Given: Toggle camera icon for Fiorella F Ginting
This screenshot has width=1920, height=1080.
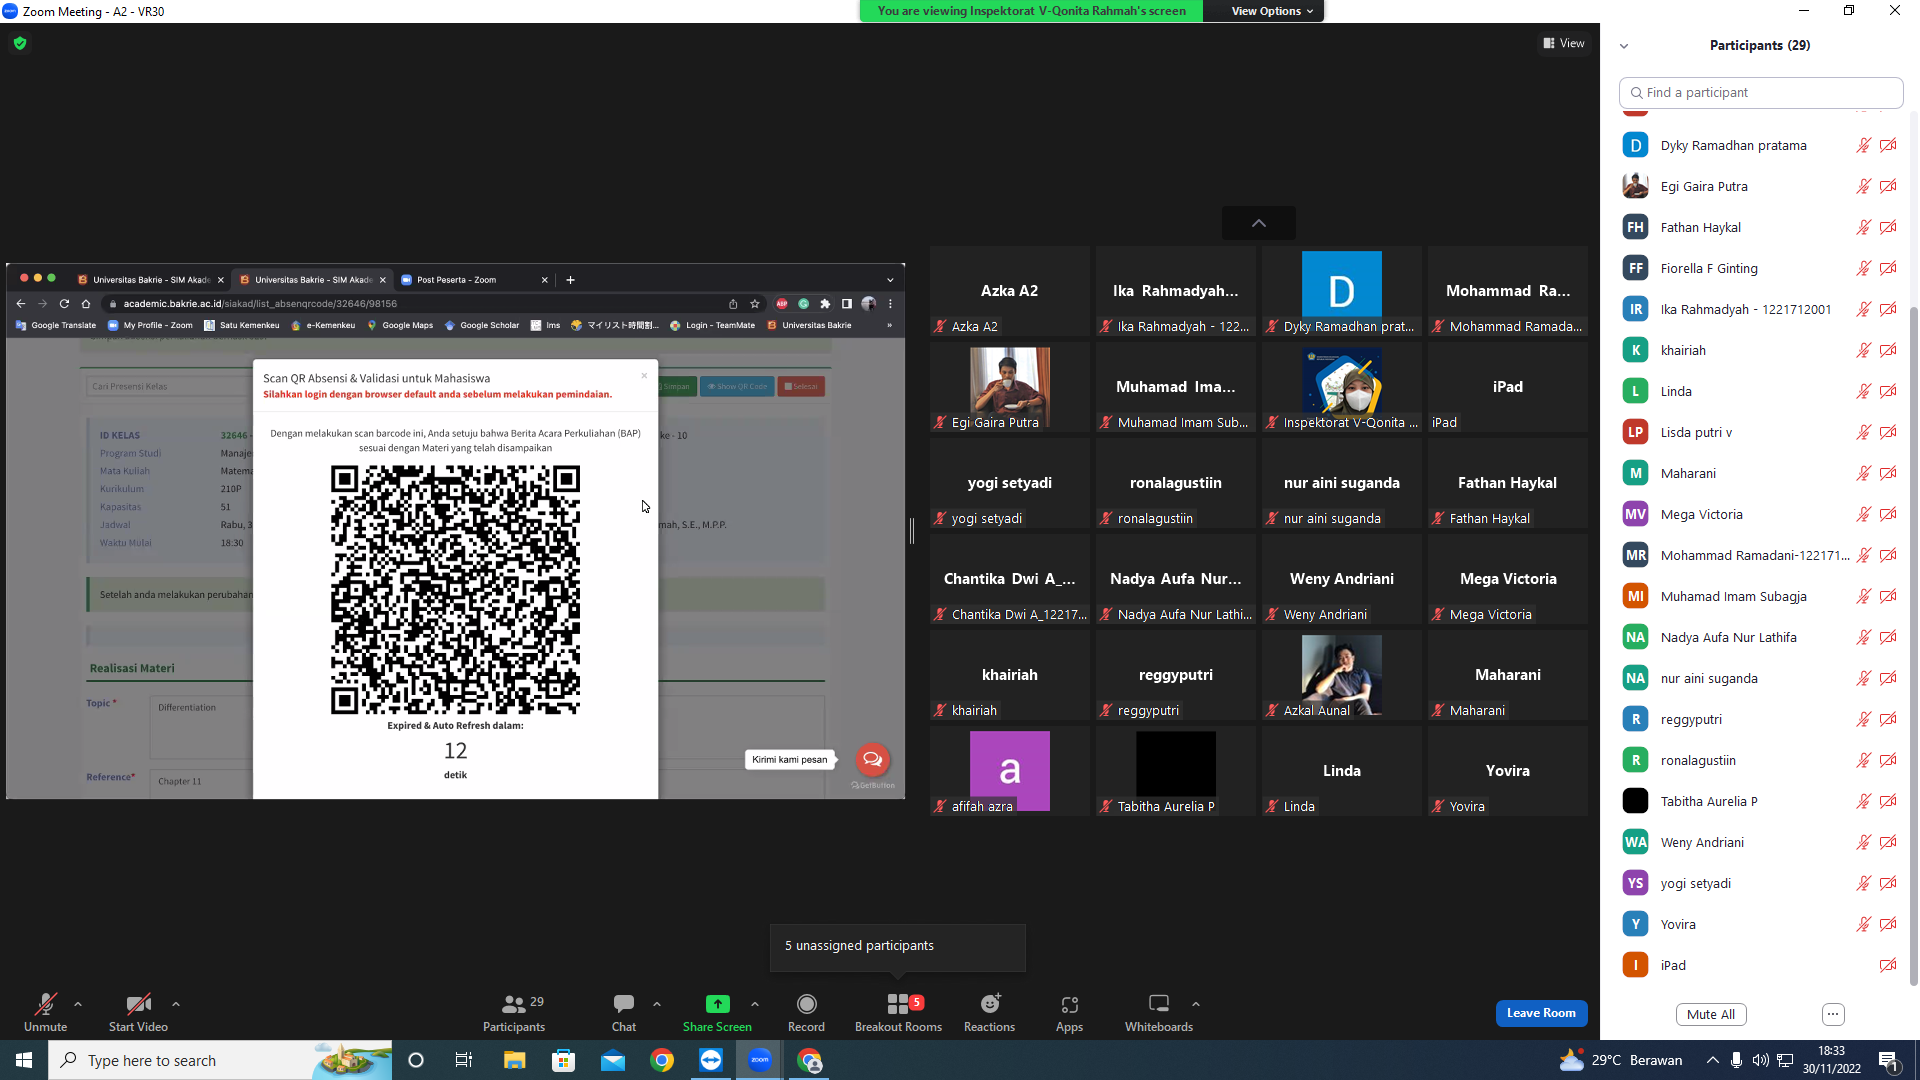Looking at the screenshot, I should coord(1888,268).
